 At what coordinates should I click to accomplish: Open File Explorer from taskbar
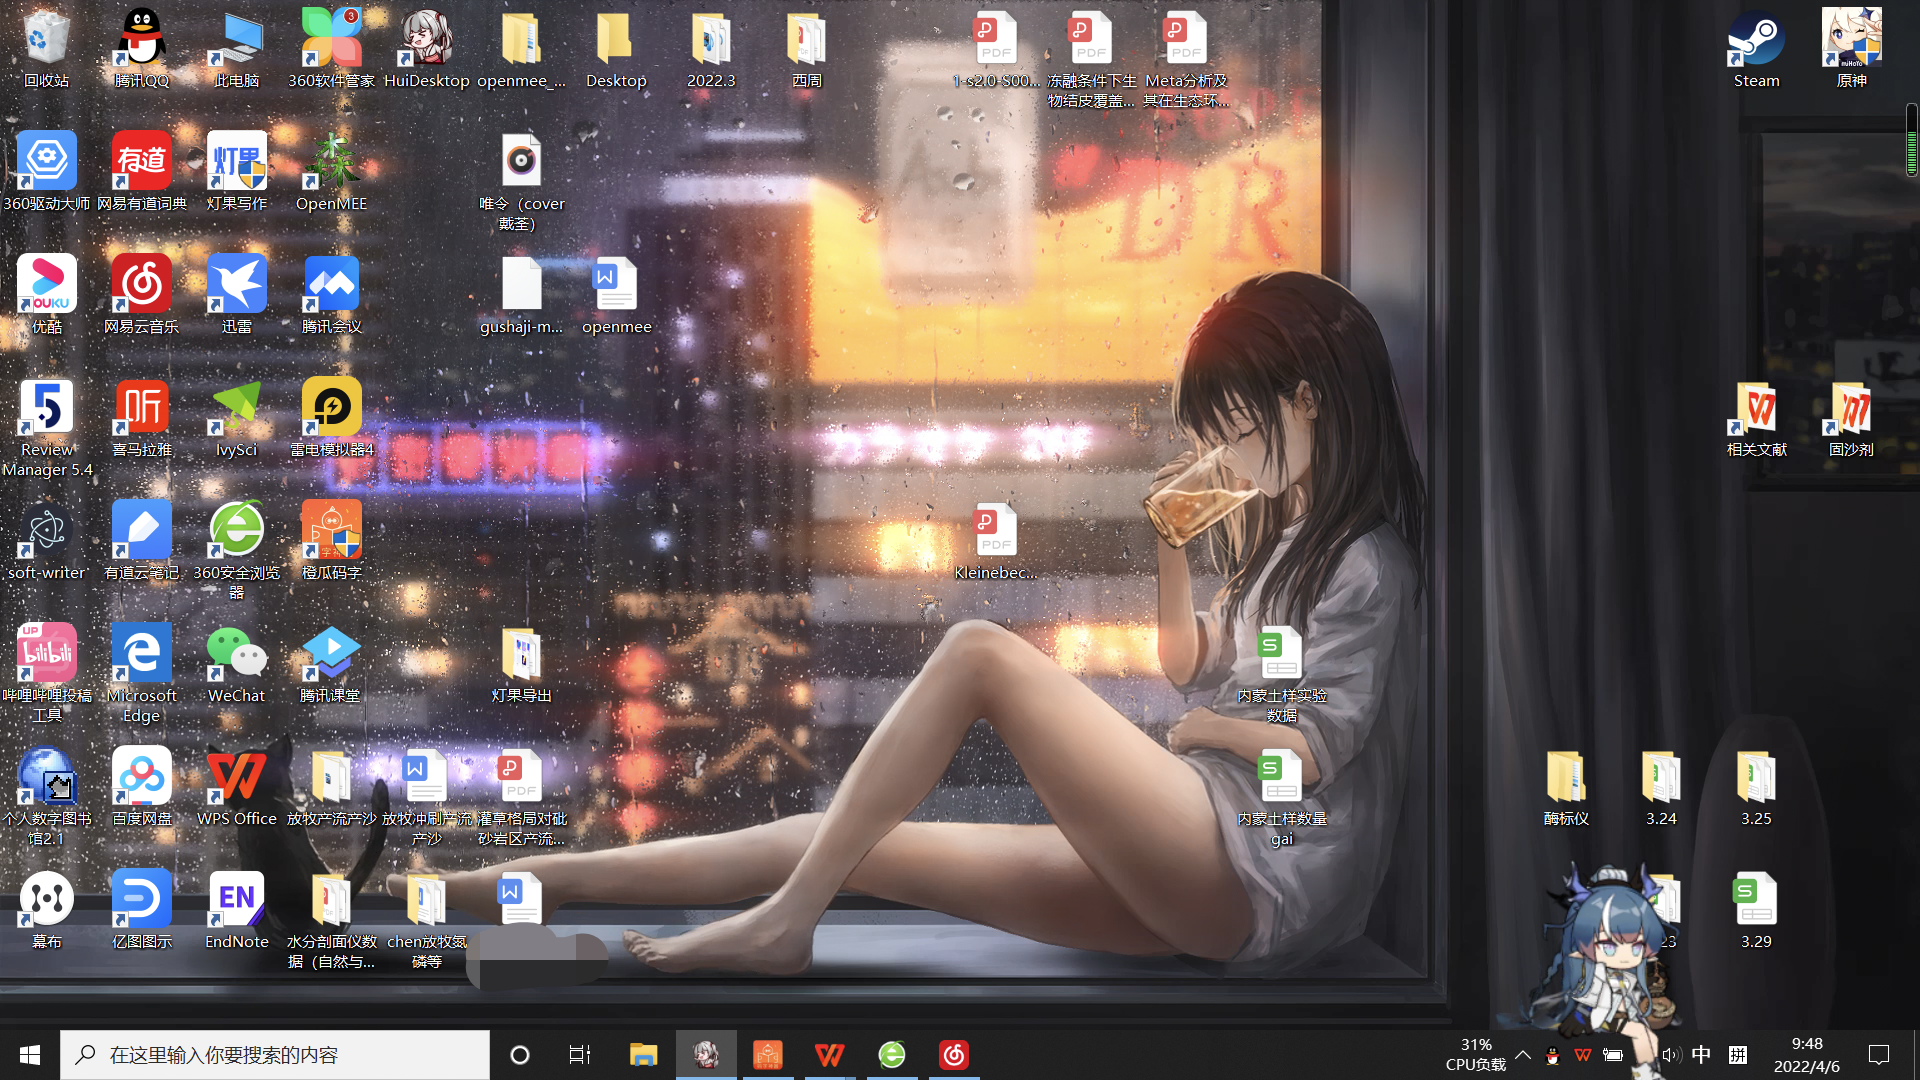[643, 1055]
